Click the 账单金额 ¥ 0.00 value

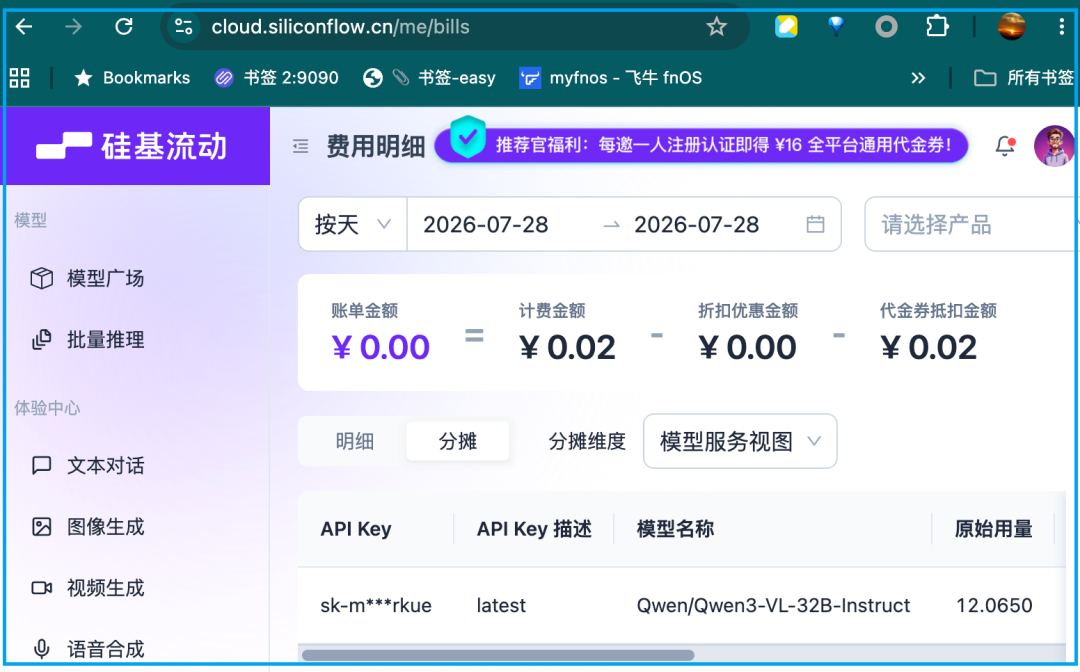(x=381, y=347)
